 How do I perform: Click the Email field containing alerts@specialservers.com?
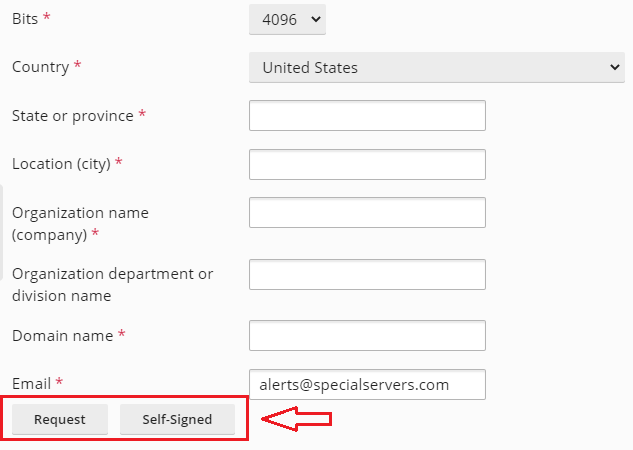367,384
